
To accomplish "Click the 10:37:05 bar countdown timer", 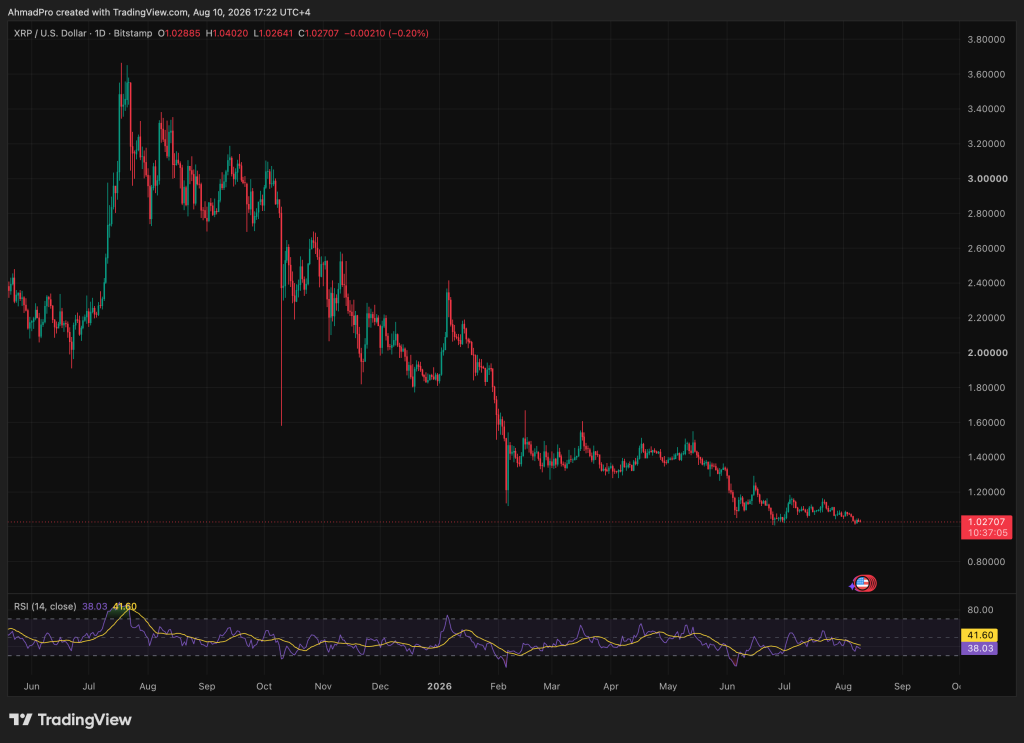I will pos(987,533).
